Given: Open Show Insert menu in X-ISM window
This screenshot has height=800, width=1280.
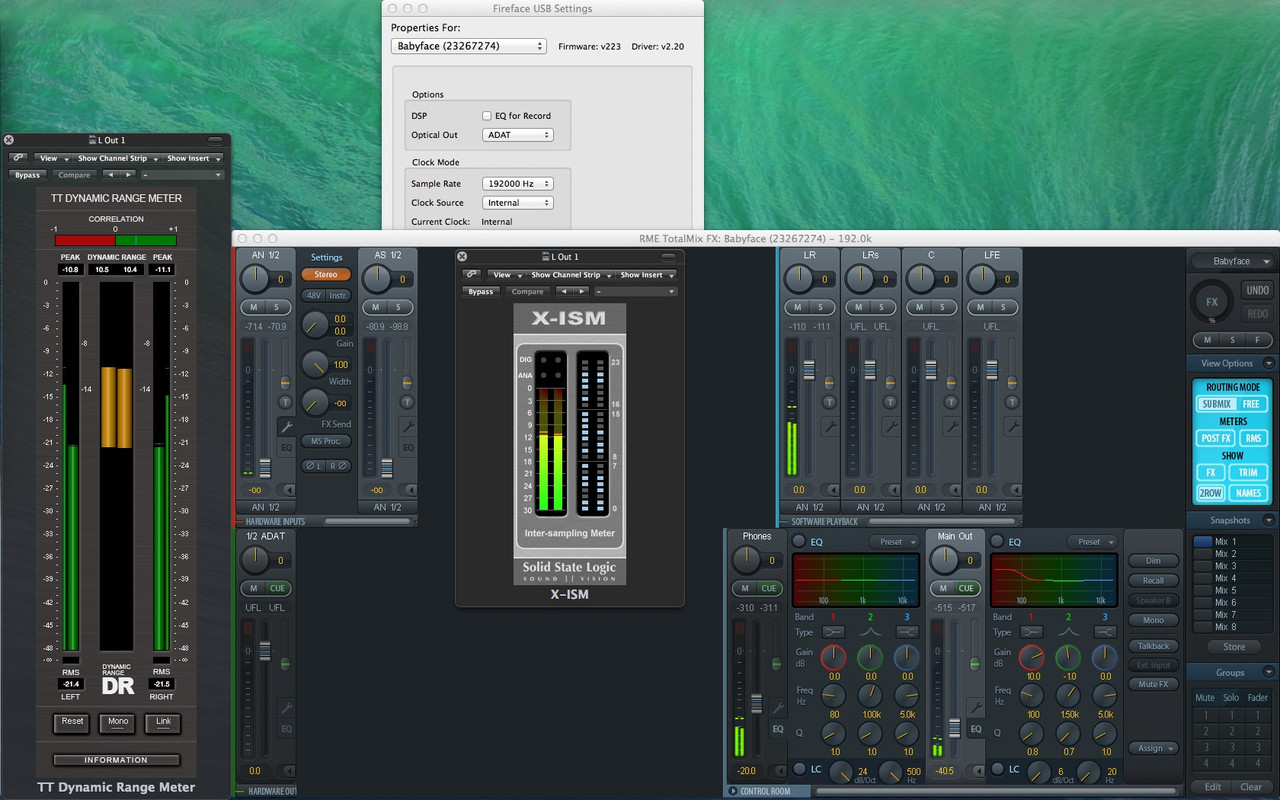Looking at the screenshot, I should [645, 275].
